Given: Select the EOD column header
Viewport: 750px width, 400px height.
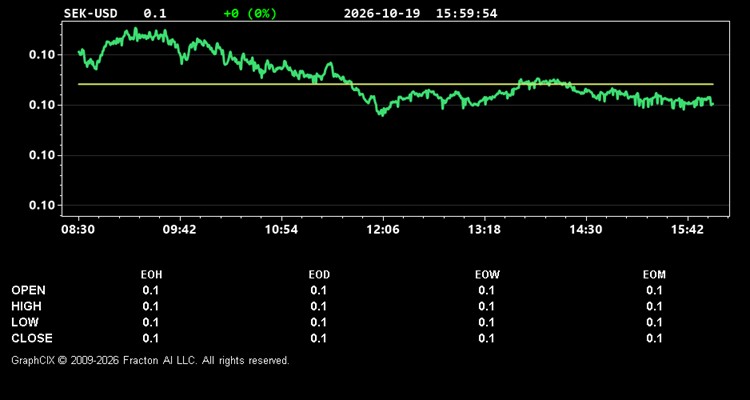Looking at the screenshot, I should tap(319, 275).
